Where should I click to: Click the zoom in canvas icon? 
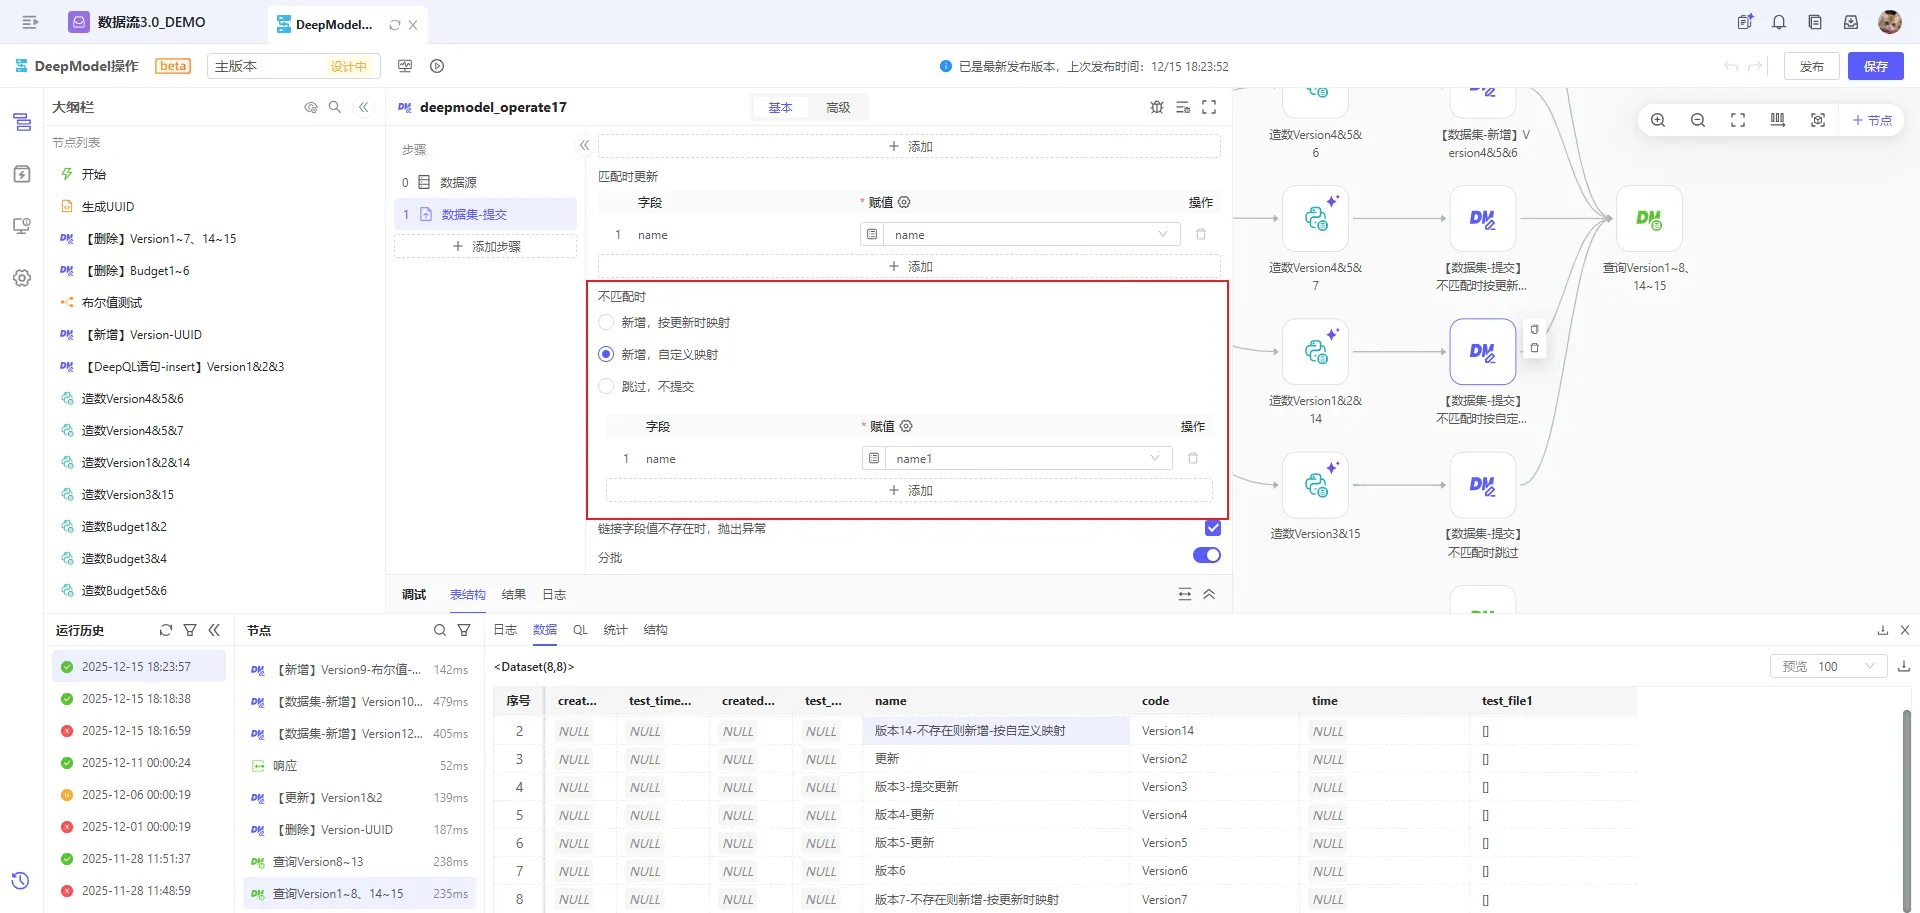1658,120
